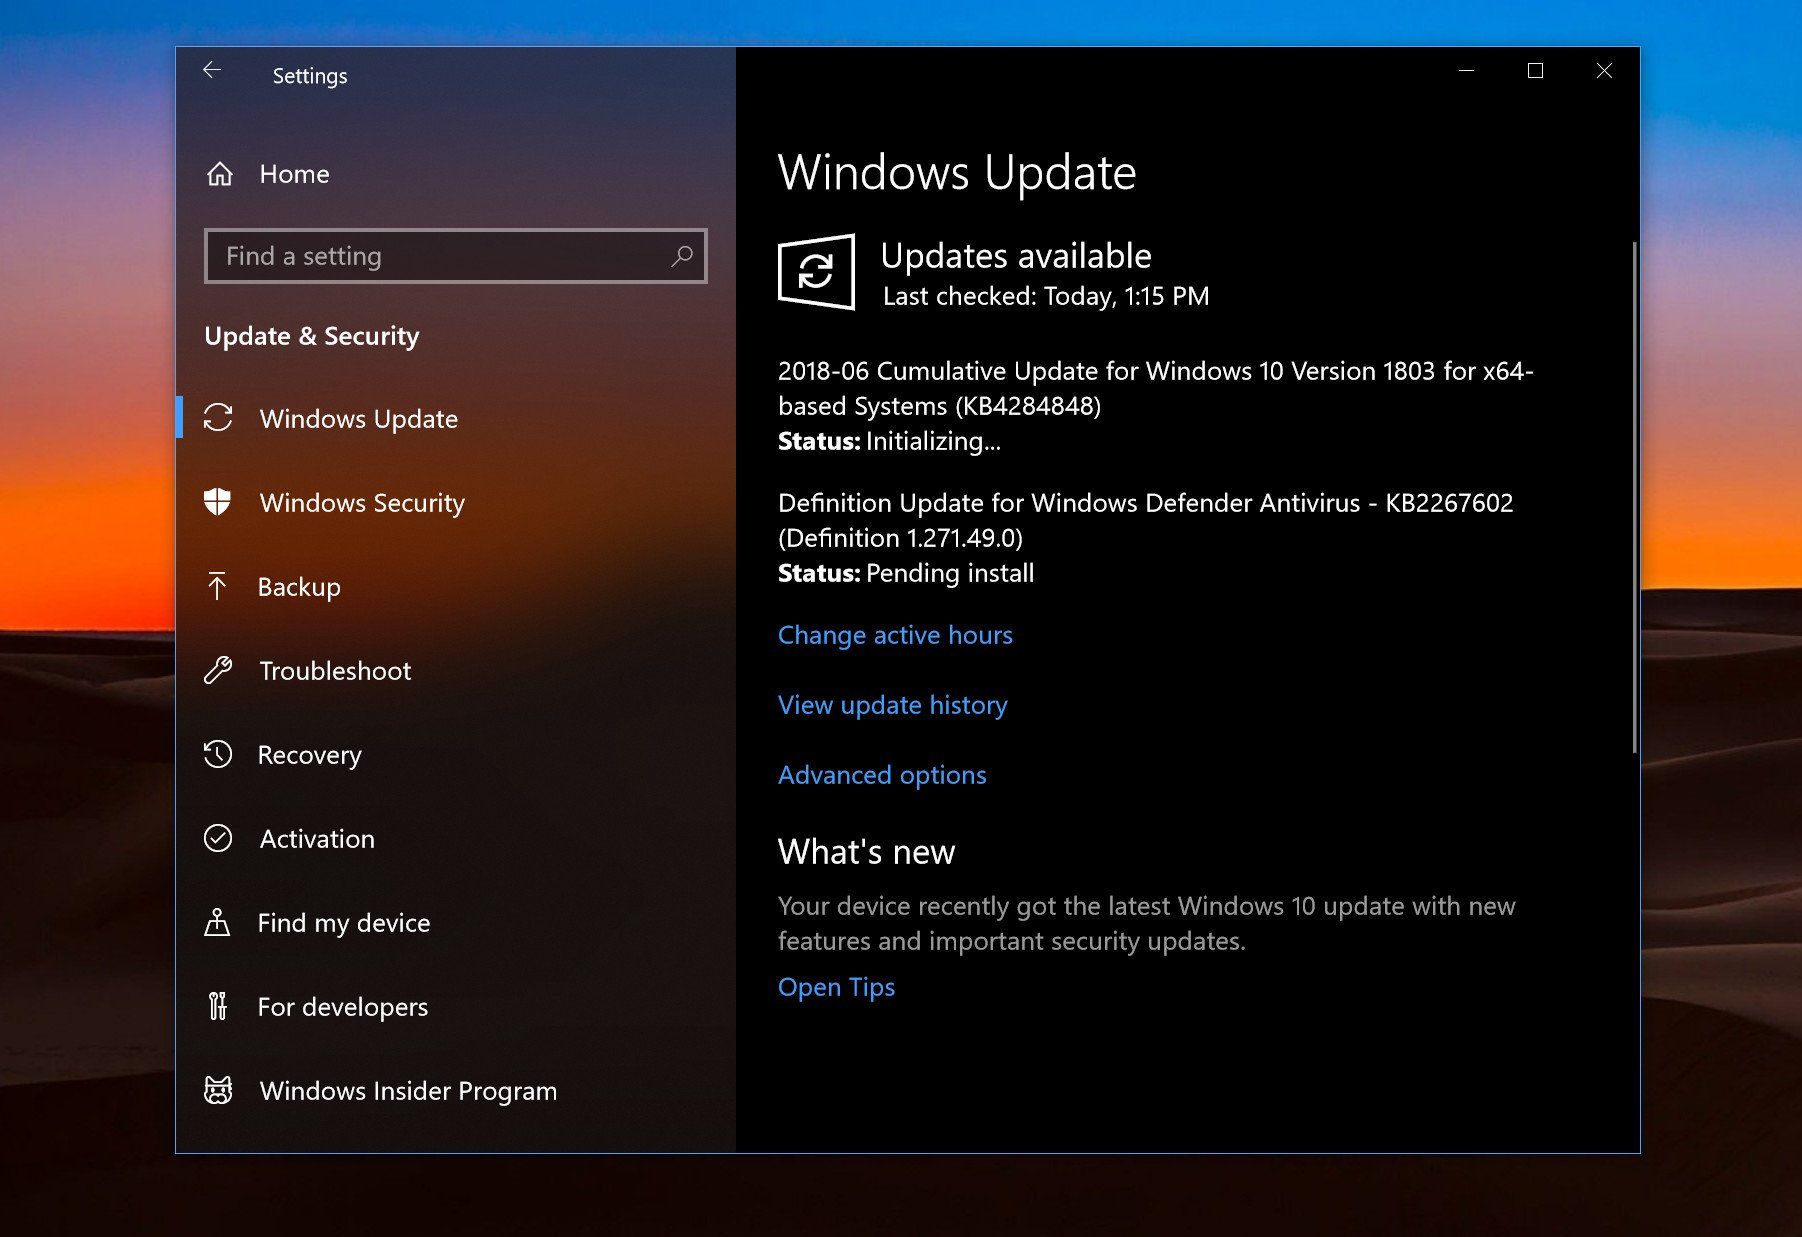Click the Windows Update sync icon in sidebar
This screenshot has height=1237, width=1802.
click(218, 418)
